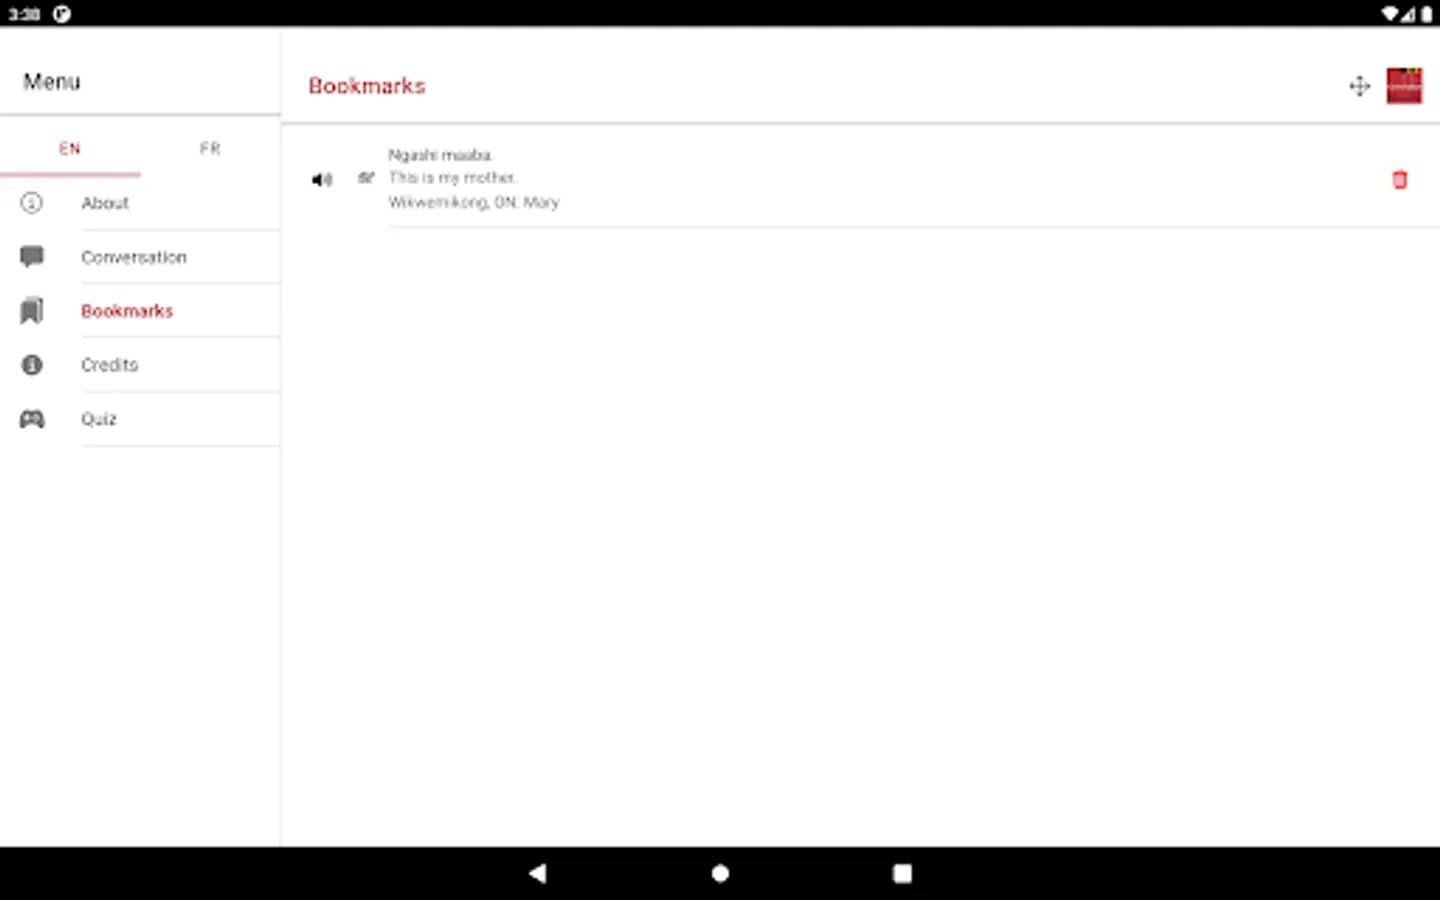Switch menu language to EN tab
Screen dimensions: 1440x900
[70, 149]
